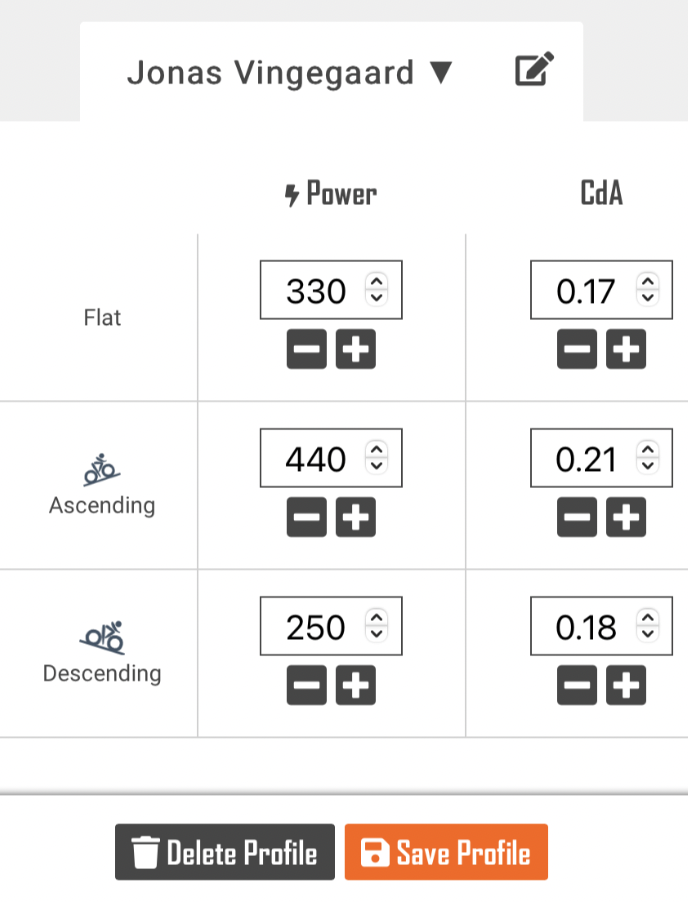Screen dimensions: 688x902
Task: Decrease Ascending CdA with minus button
Action: pyautogui.click(x=577, y=517)
